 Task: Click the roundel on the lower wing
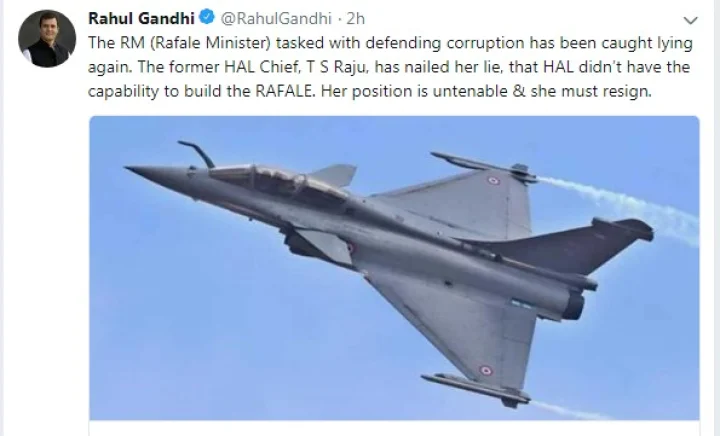tap(485, 369)
